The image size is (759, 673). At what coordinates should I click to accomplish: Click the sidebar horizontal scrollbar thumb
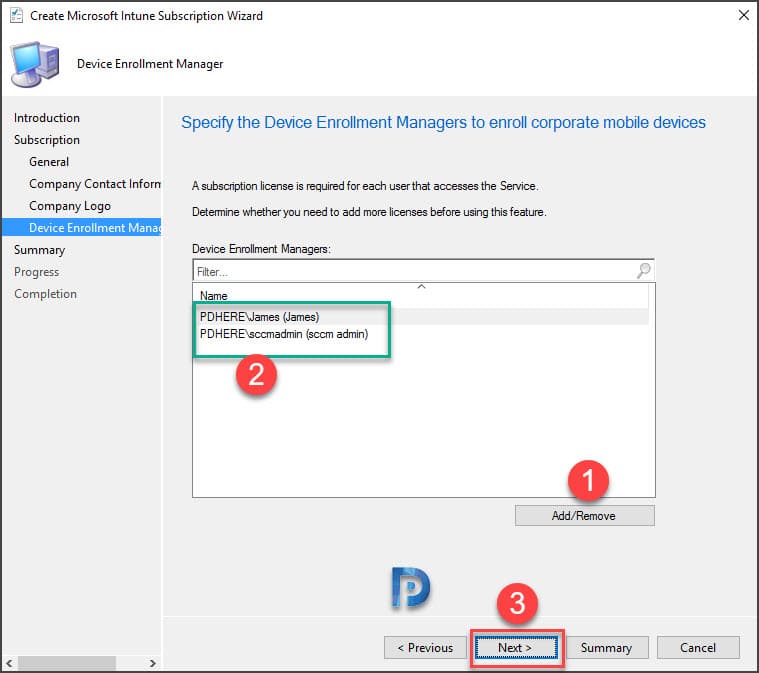tap(67, 663)
